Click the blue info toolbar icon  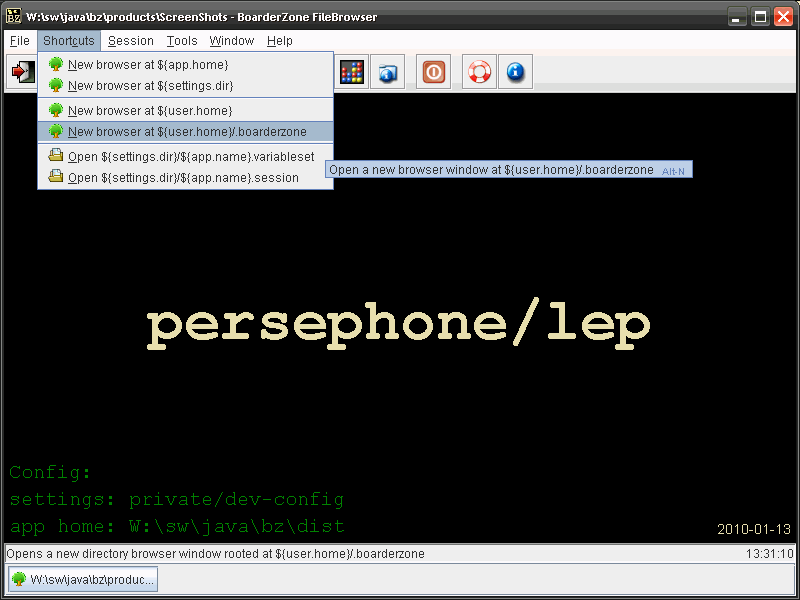click(516, 72)
